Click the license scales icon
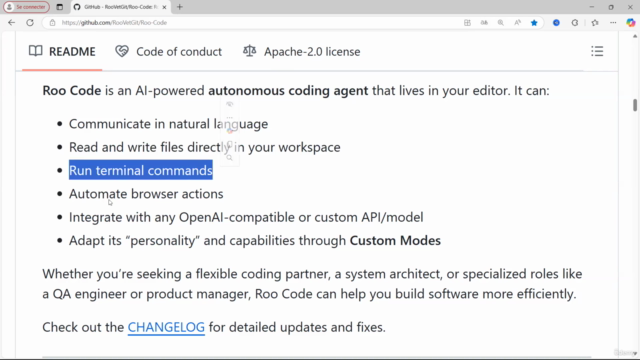The height and width of the screenshot is (360, 640). click(x=249, y=51)
